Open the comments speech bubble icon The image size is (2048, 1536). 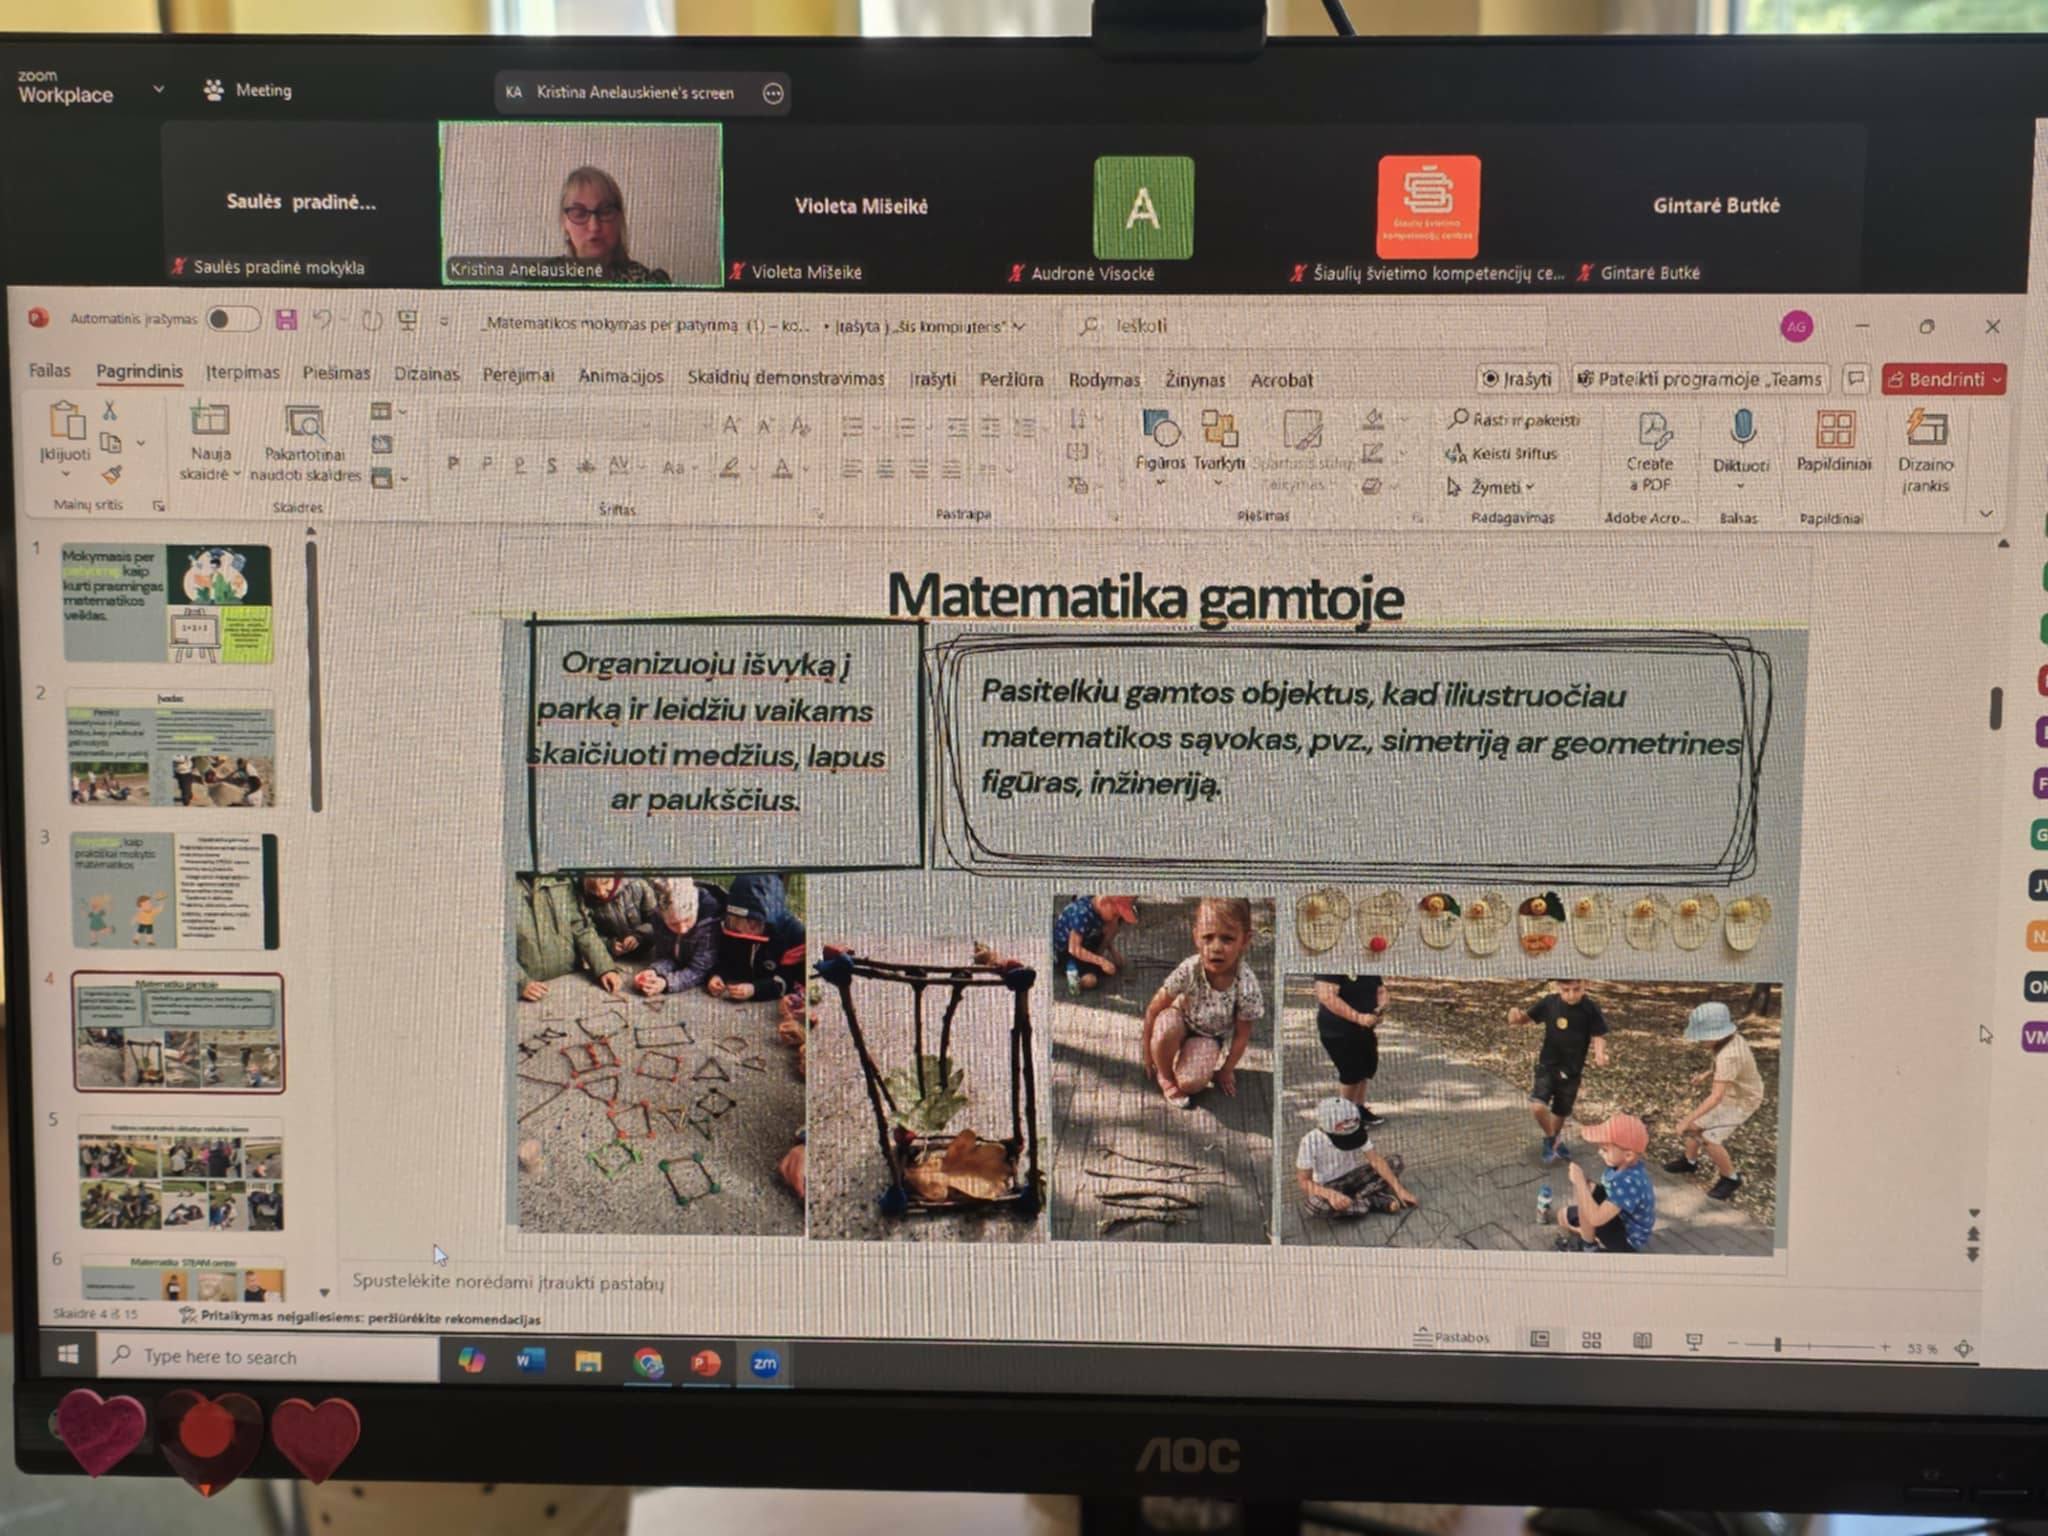coord(1855,378)
